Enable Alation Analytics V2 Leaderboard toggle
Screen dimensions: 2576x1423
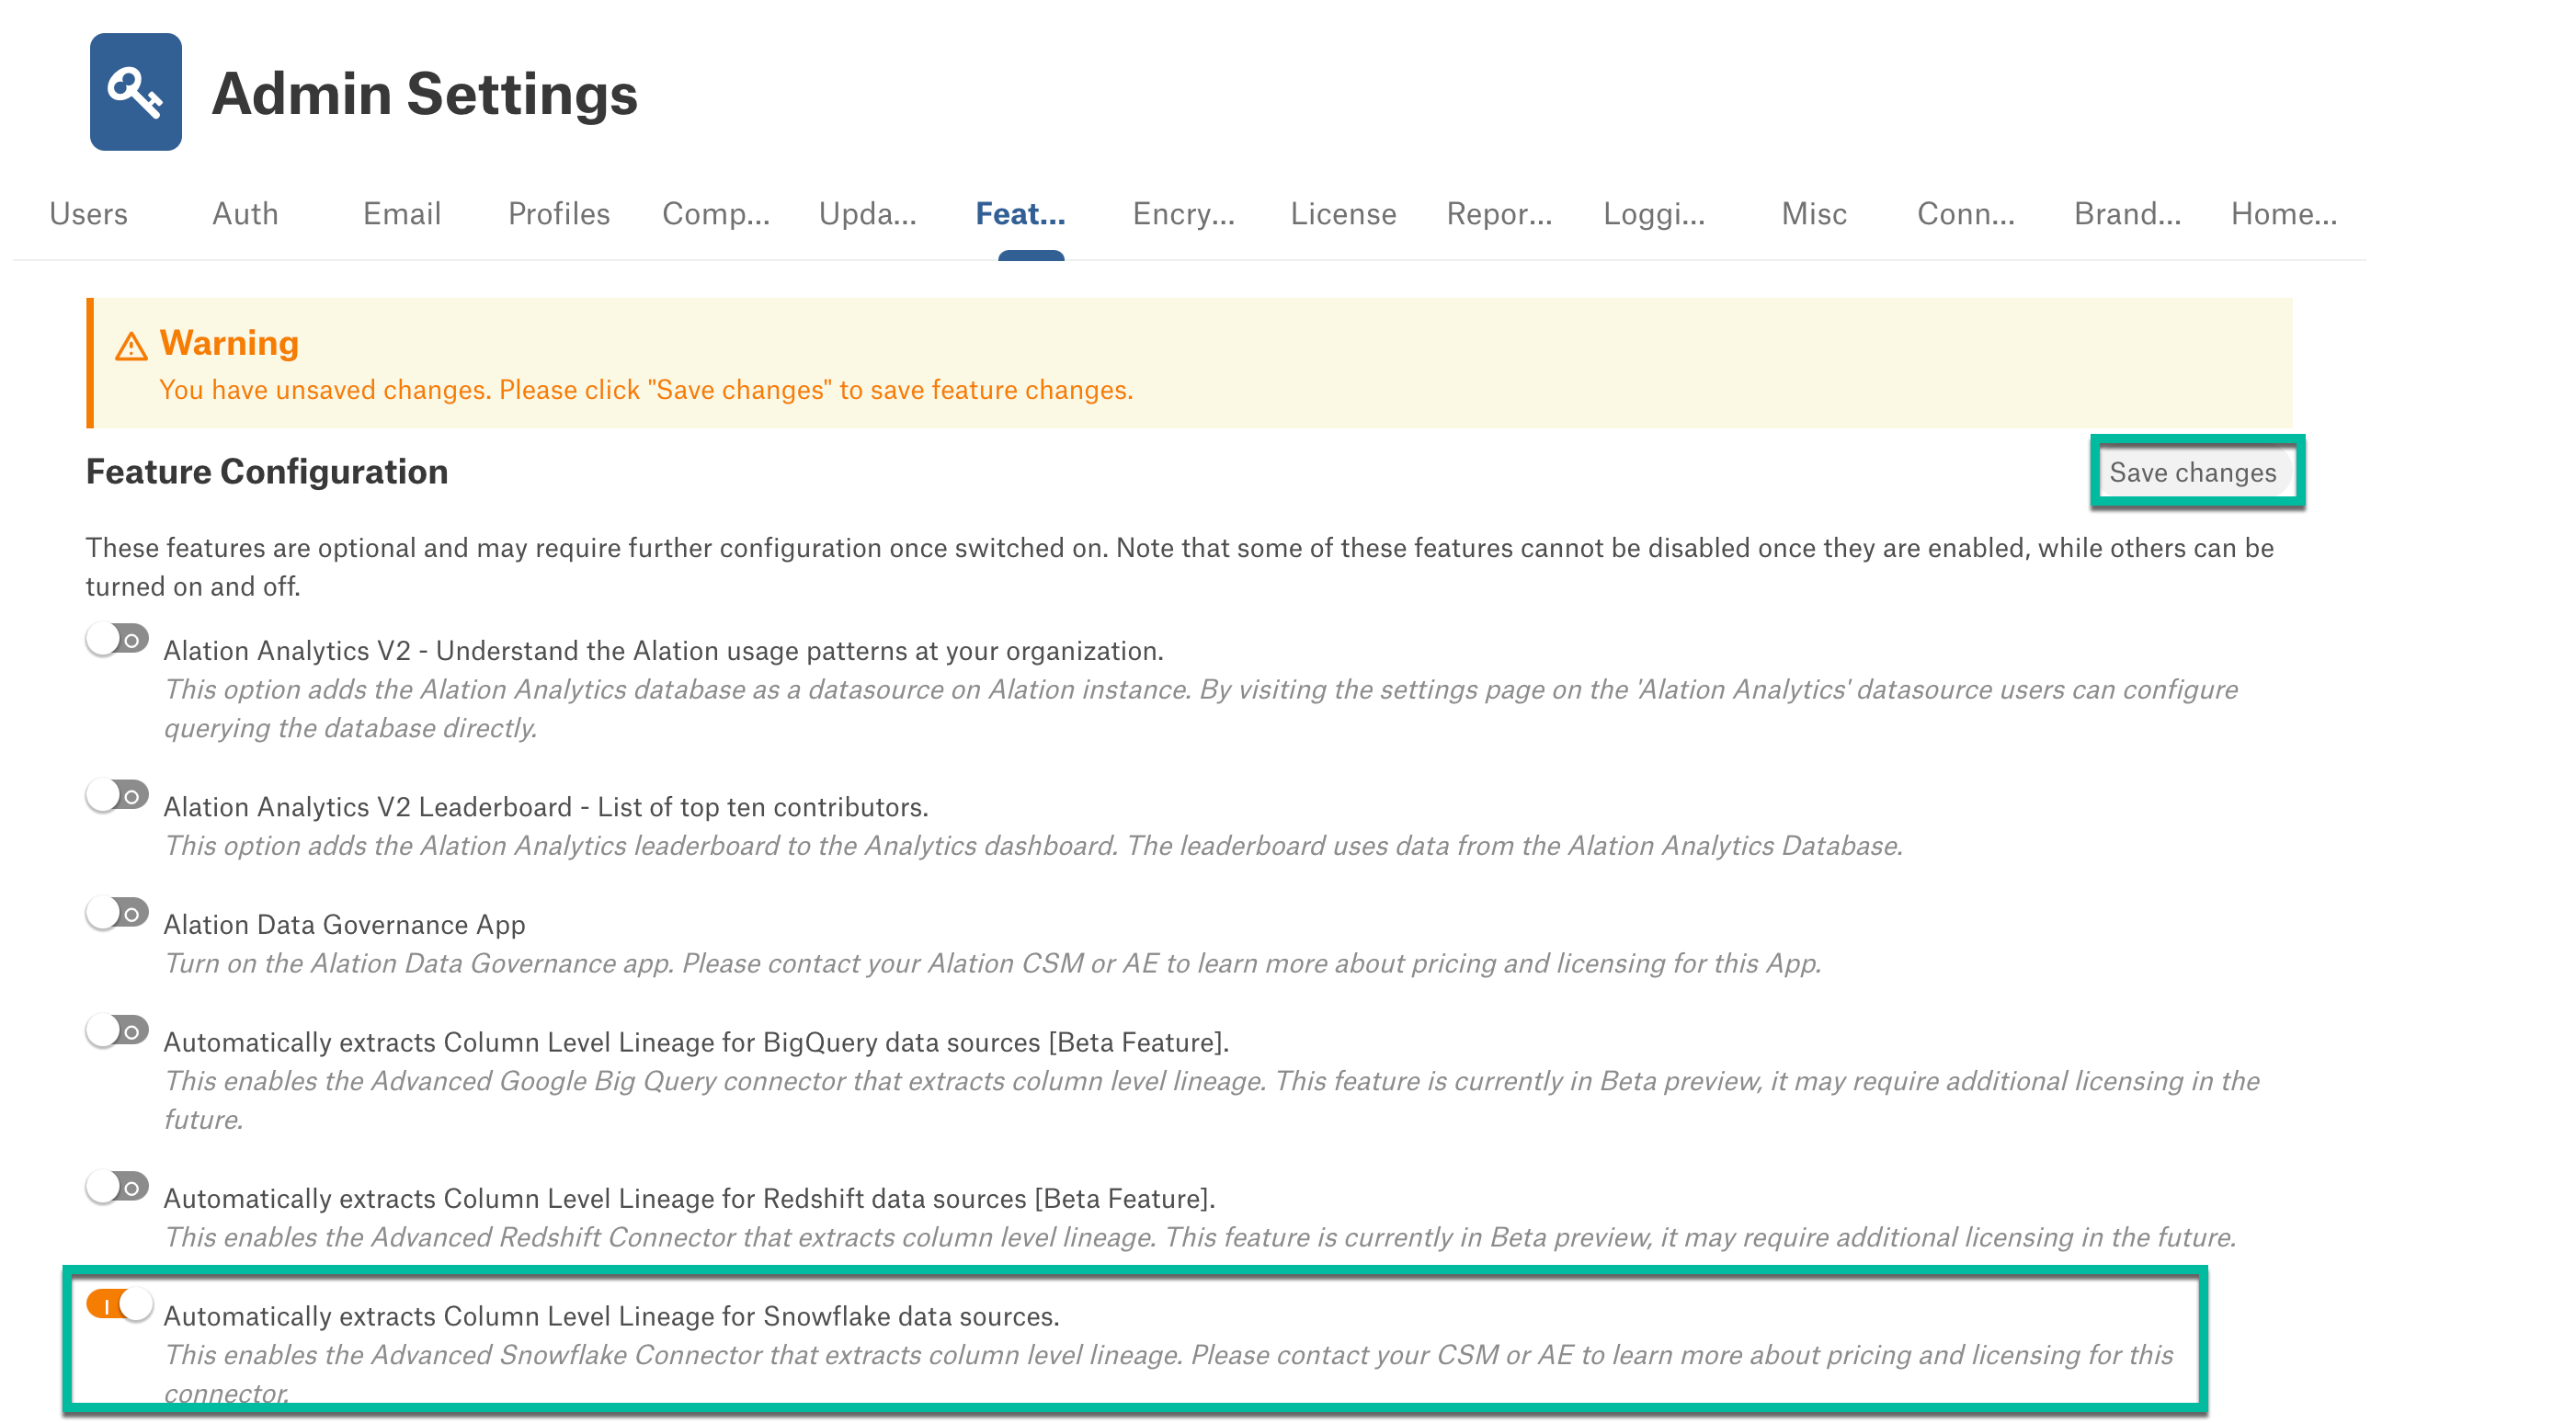tap(117, 795)
